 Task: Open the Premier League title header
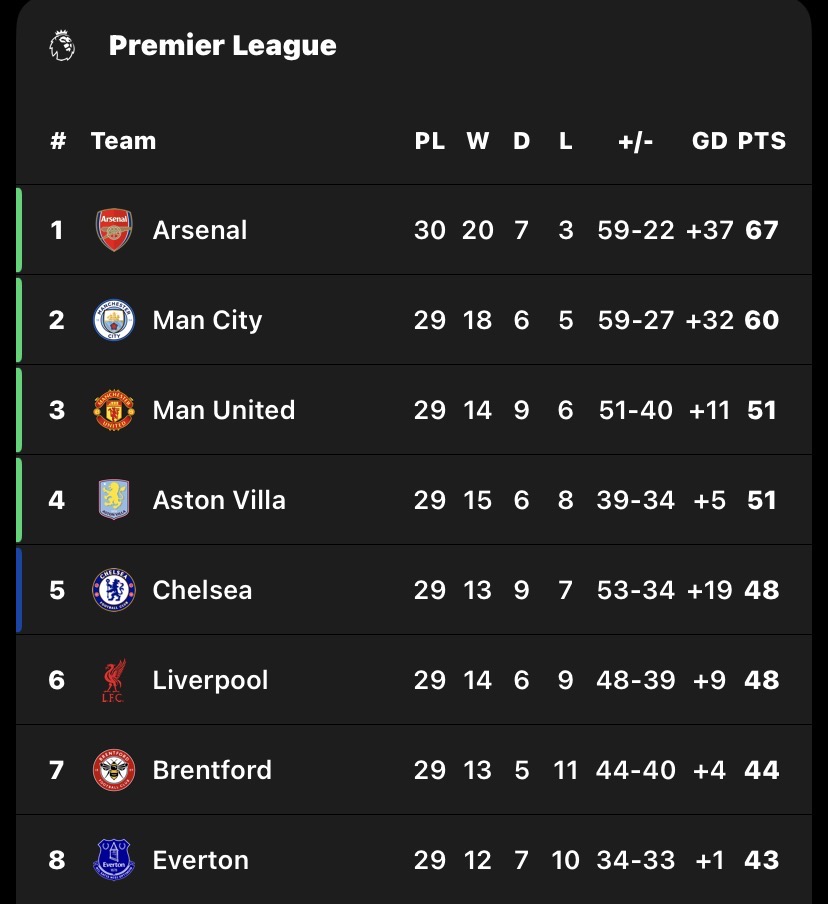(x=222, y=46)
